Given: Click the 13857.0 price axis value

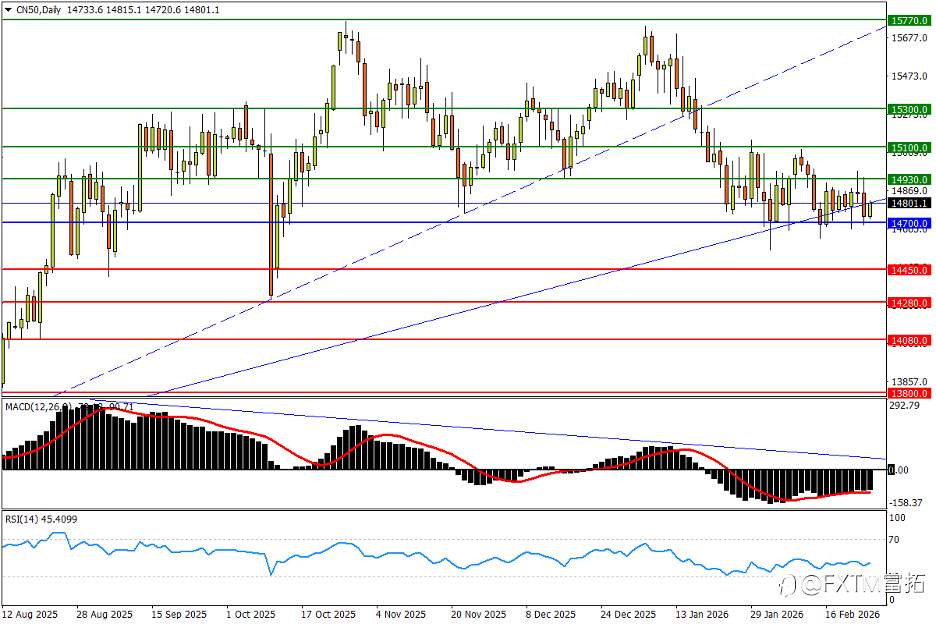Looking at the screenshot, I should click(910, 381).
